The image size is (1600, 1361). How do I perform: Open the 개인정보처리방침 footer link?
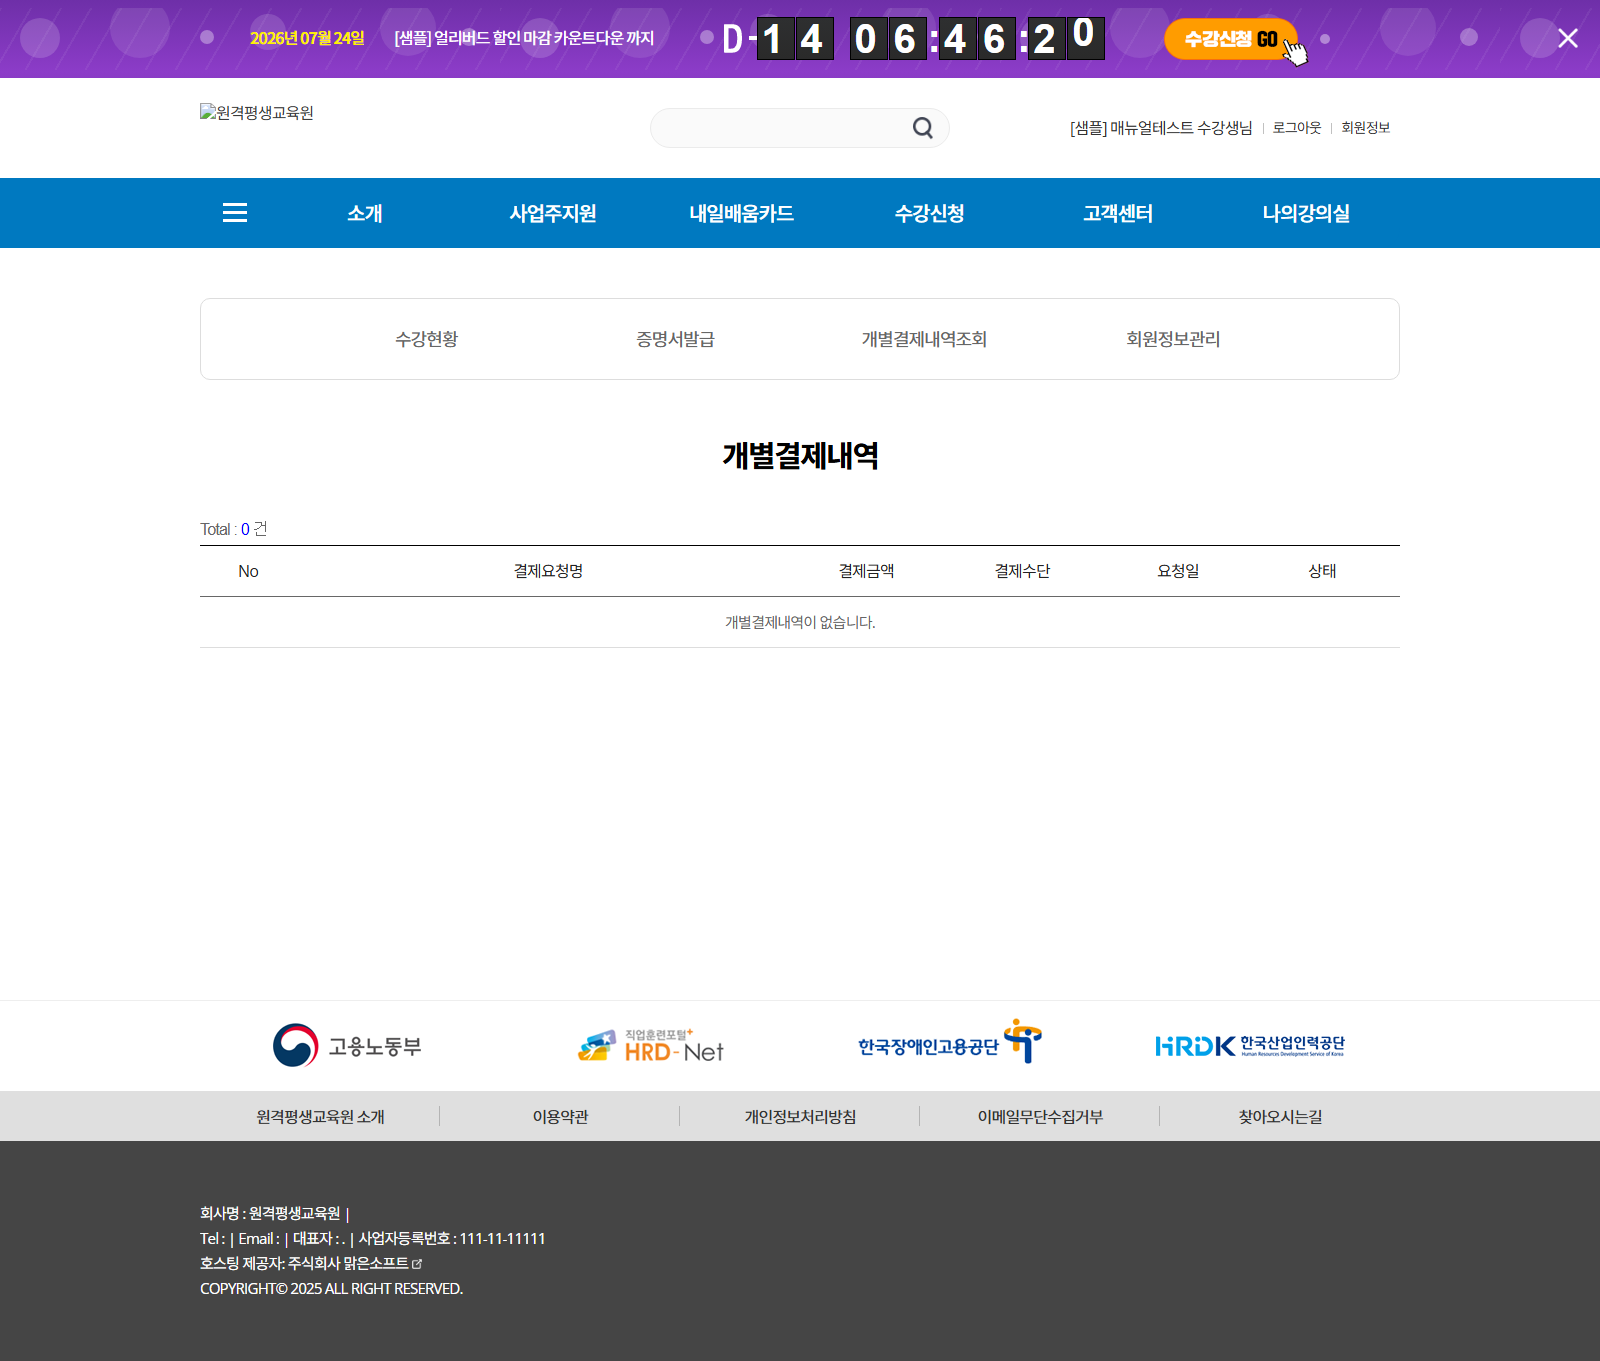tap(800, 1117)
